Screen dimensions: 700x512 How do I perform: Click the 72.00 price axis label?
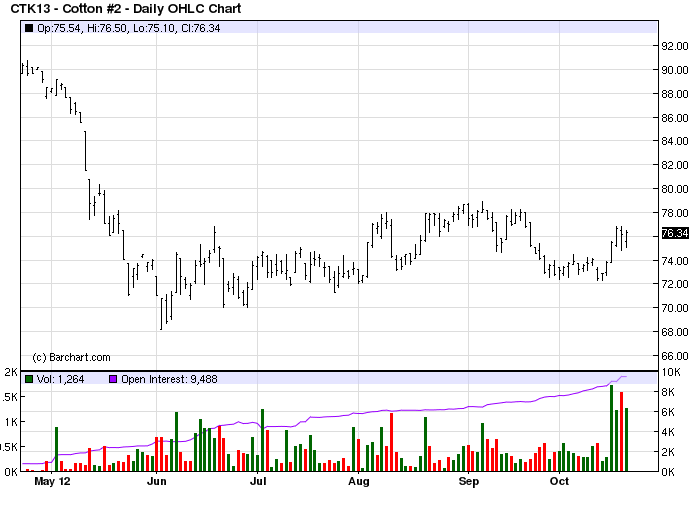(675, 284)
